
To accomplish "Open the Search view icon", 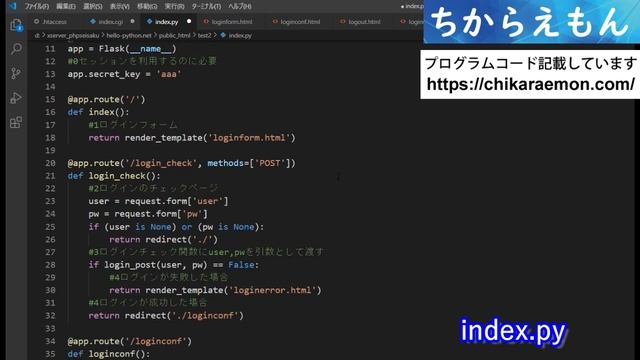I will [x=16, y=49].
